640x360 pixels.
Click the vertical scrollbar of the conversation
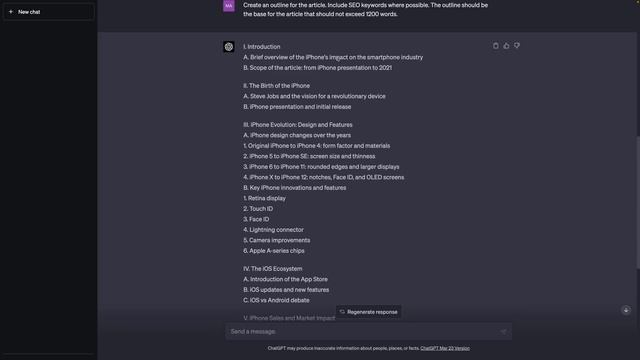coord(638,202)
